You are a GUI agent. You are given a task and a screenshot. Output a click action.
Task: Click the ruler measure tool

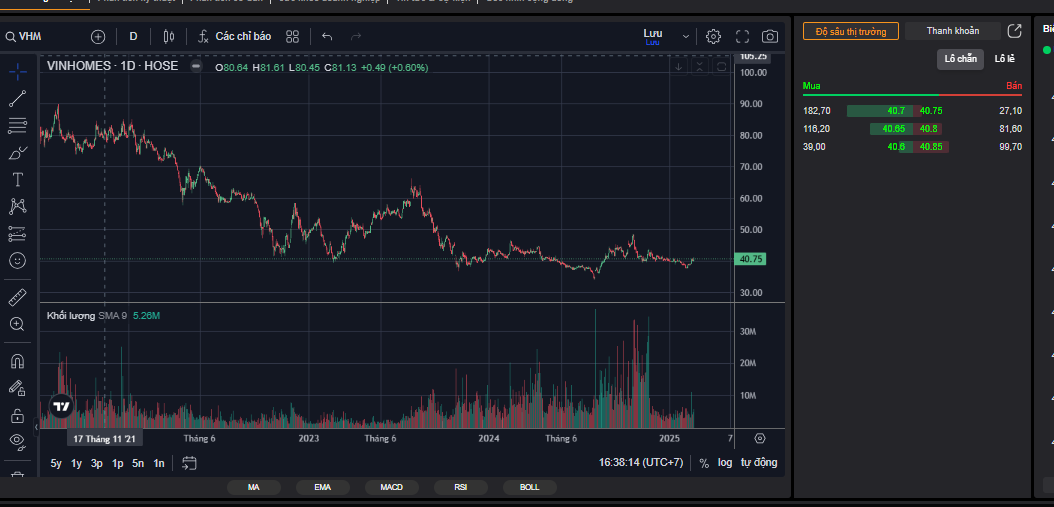[17, 297]
